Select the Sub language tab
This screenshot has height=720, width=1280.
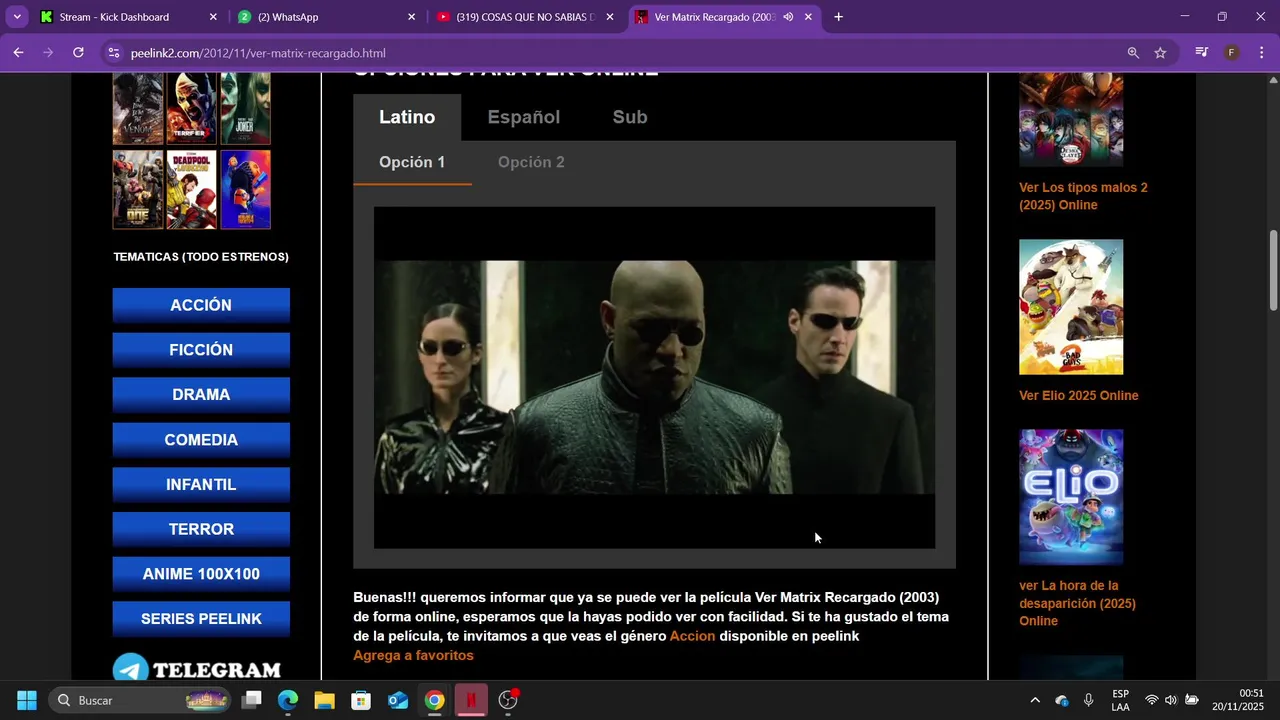pos(630,117)
